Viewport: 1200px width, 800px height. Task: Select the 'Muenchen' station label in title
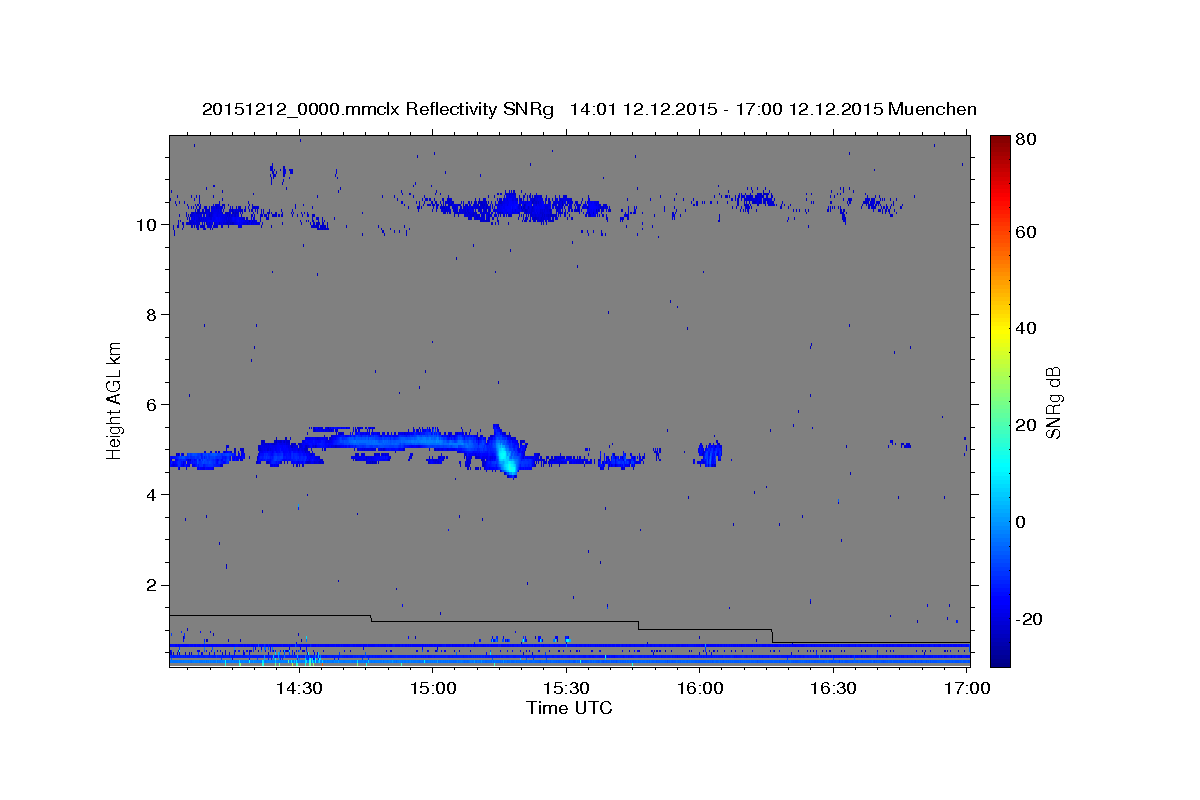click(x=933, y=109)
